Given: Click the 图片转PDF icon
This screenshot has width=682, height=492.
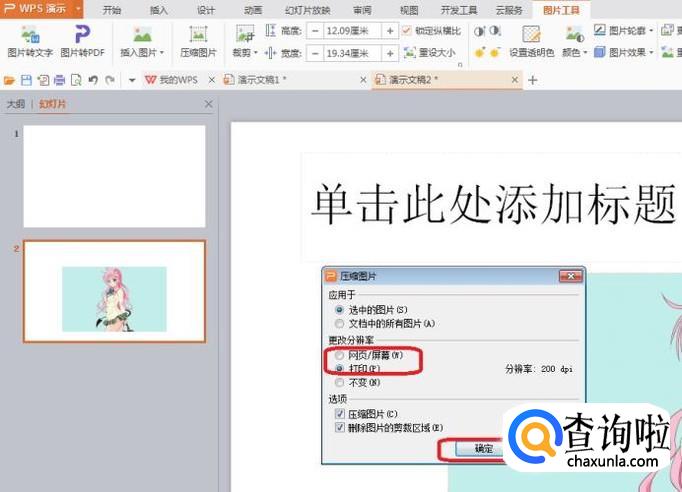Looking at the screenshot, I should tap(82, 34).
